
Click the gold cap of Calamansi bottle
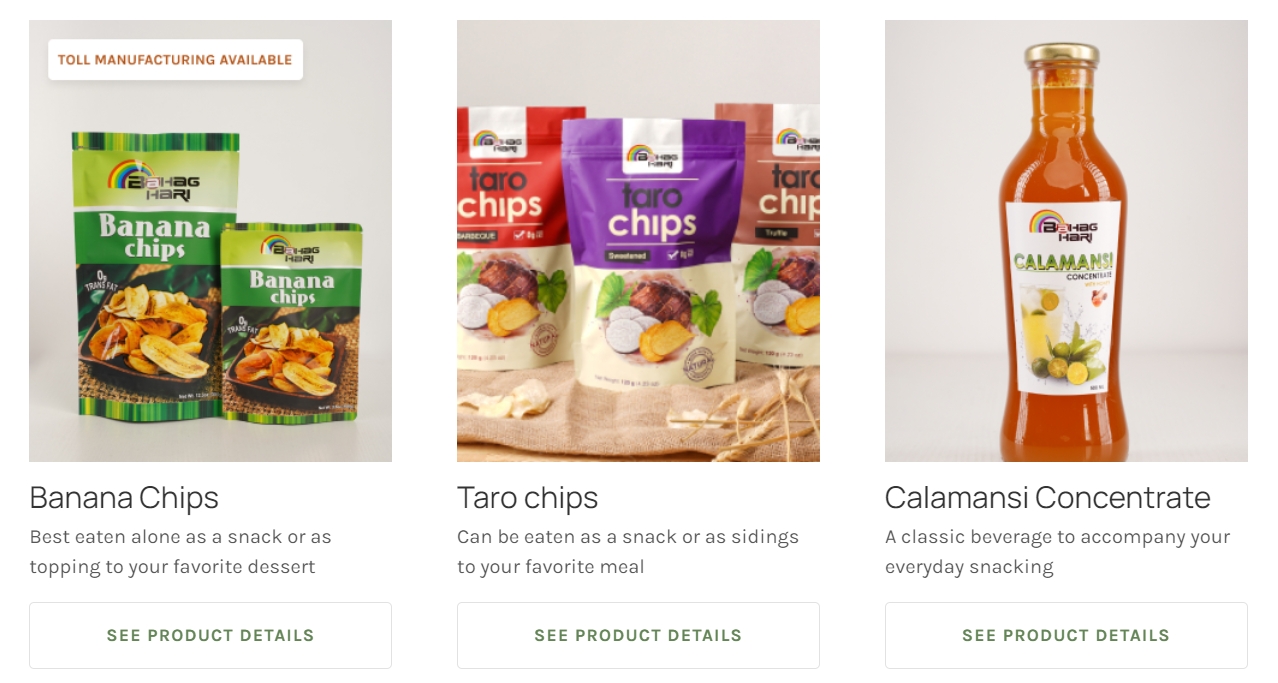pos(1062,56)
